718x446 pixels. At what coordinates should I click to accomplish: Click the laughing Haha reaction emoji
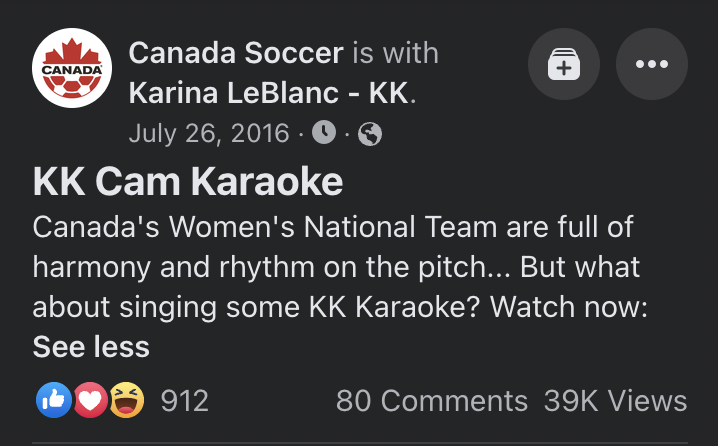(x=129, y=401)
